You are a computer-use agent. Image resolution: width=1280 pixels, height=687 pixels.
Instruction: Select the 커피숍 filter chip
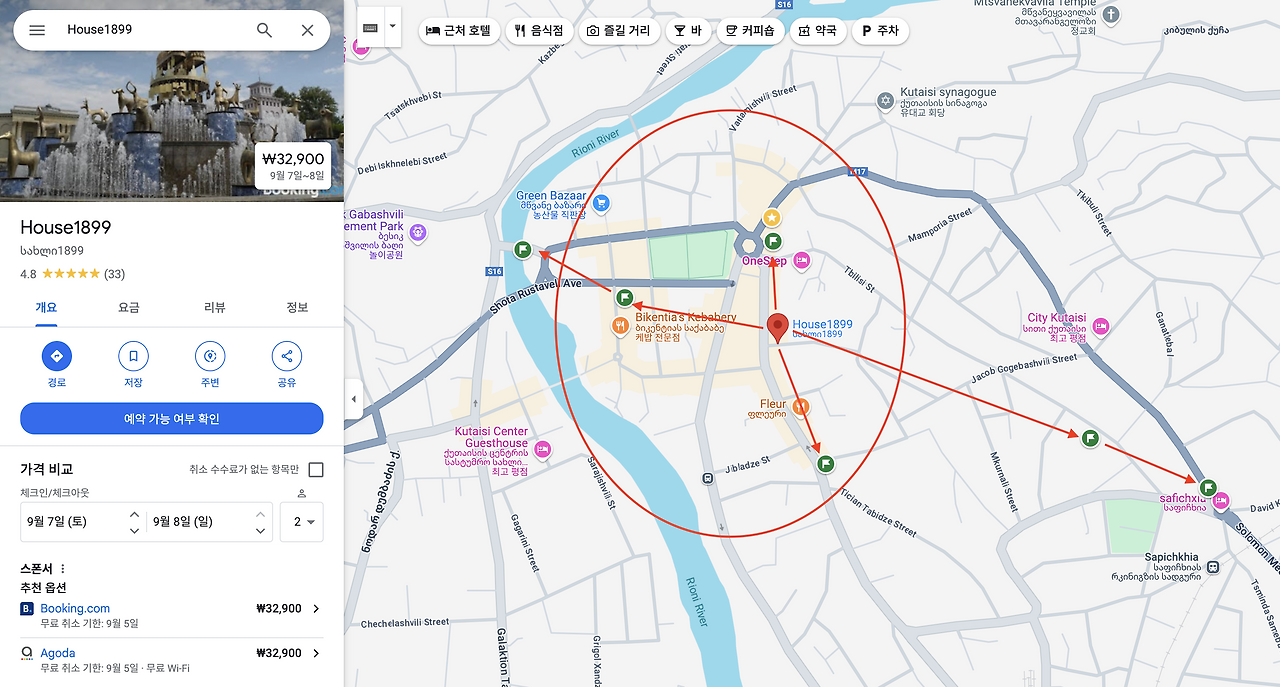pyautogui.click(x=751, y=31)
